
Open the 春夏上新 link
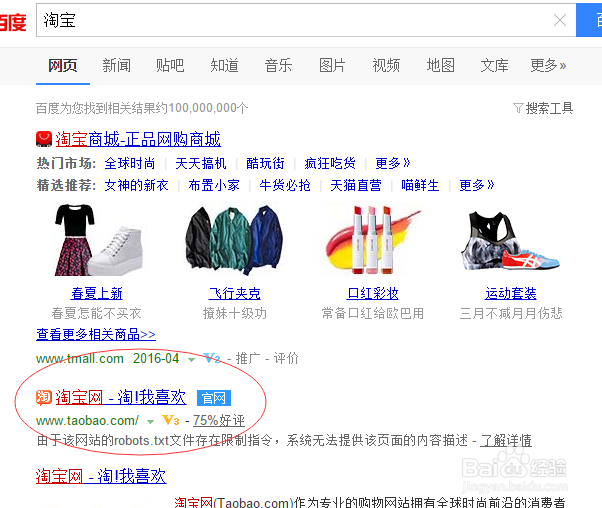coord(97,294)
